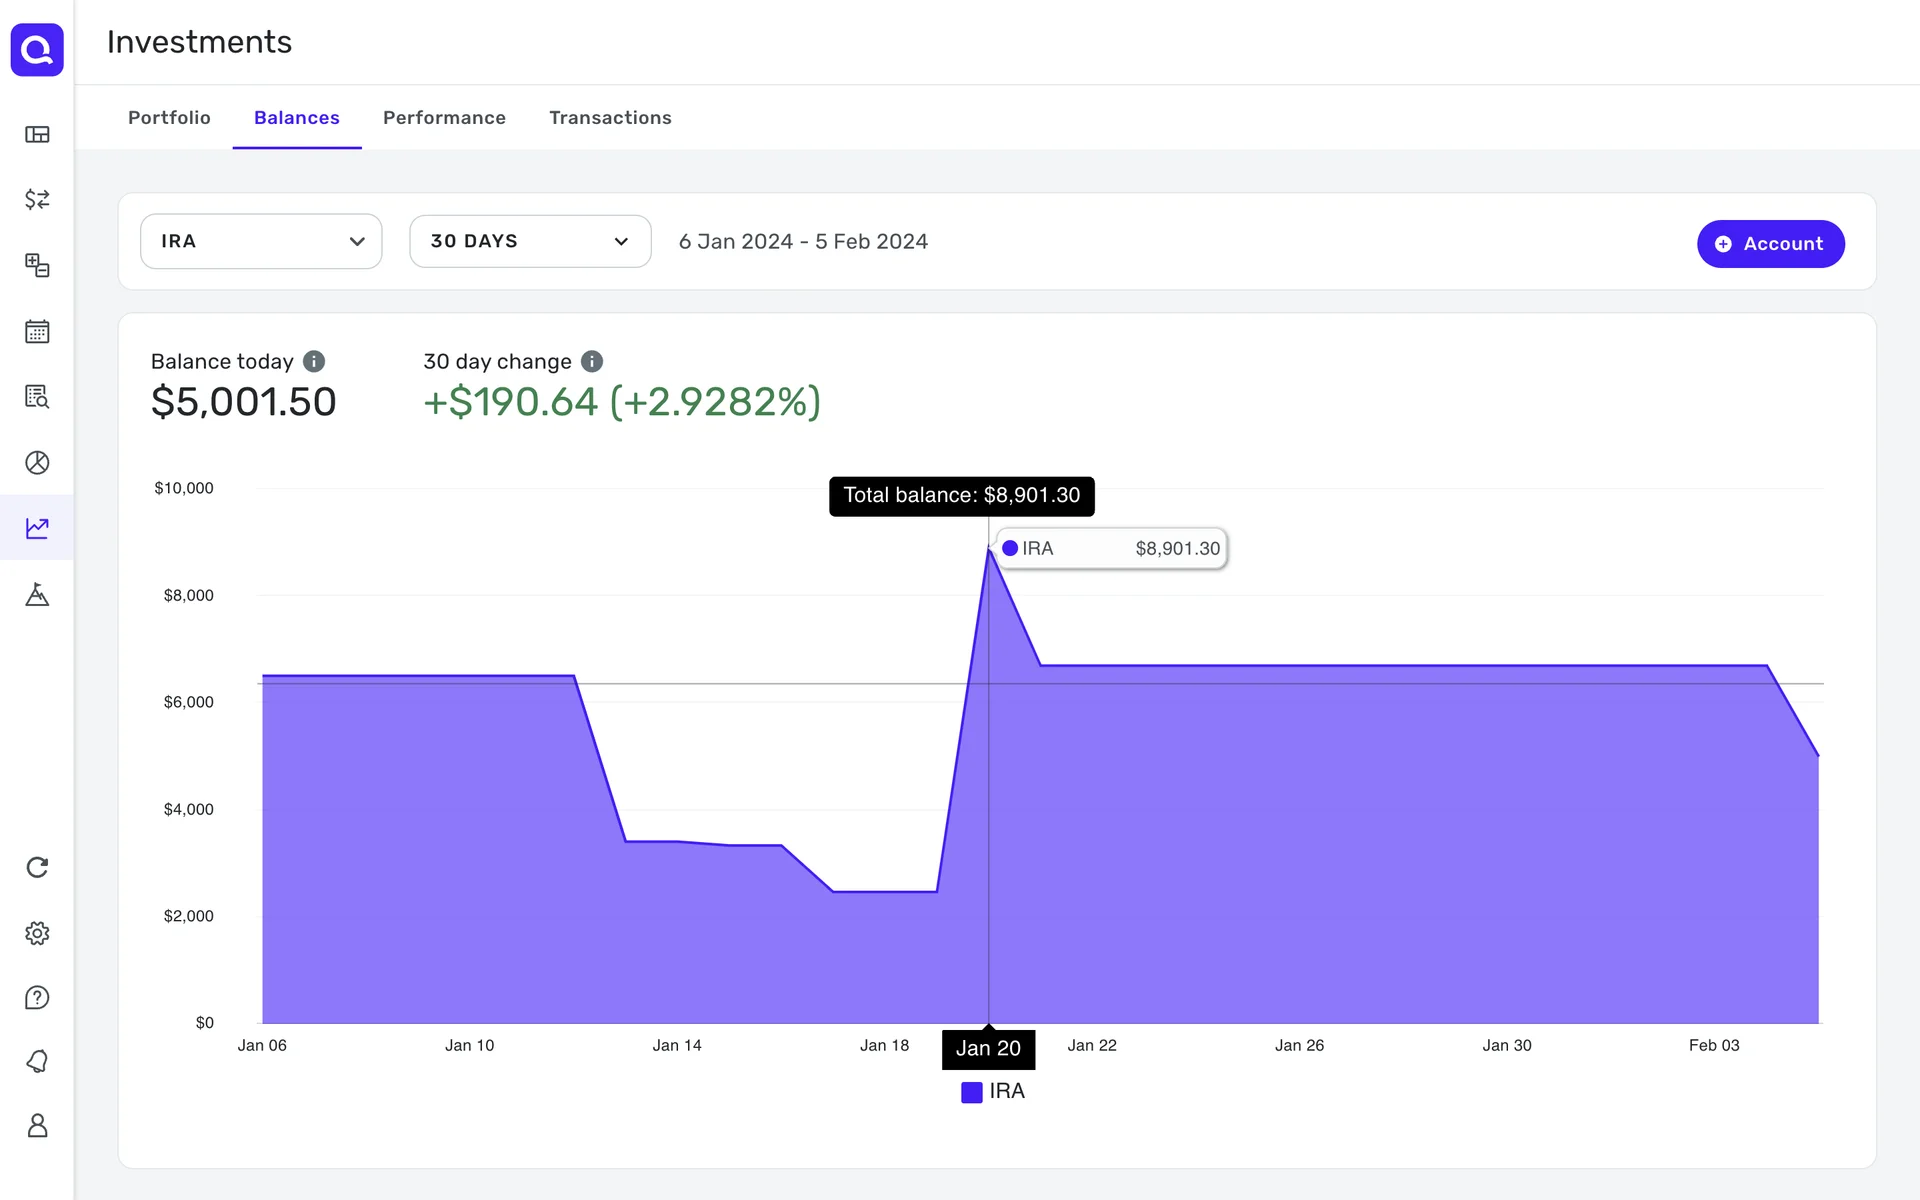The image size is (1920, 1200).
Task: Switch to the Performance tab
Action: pos(444,118)
